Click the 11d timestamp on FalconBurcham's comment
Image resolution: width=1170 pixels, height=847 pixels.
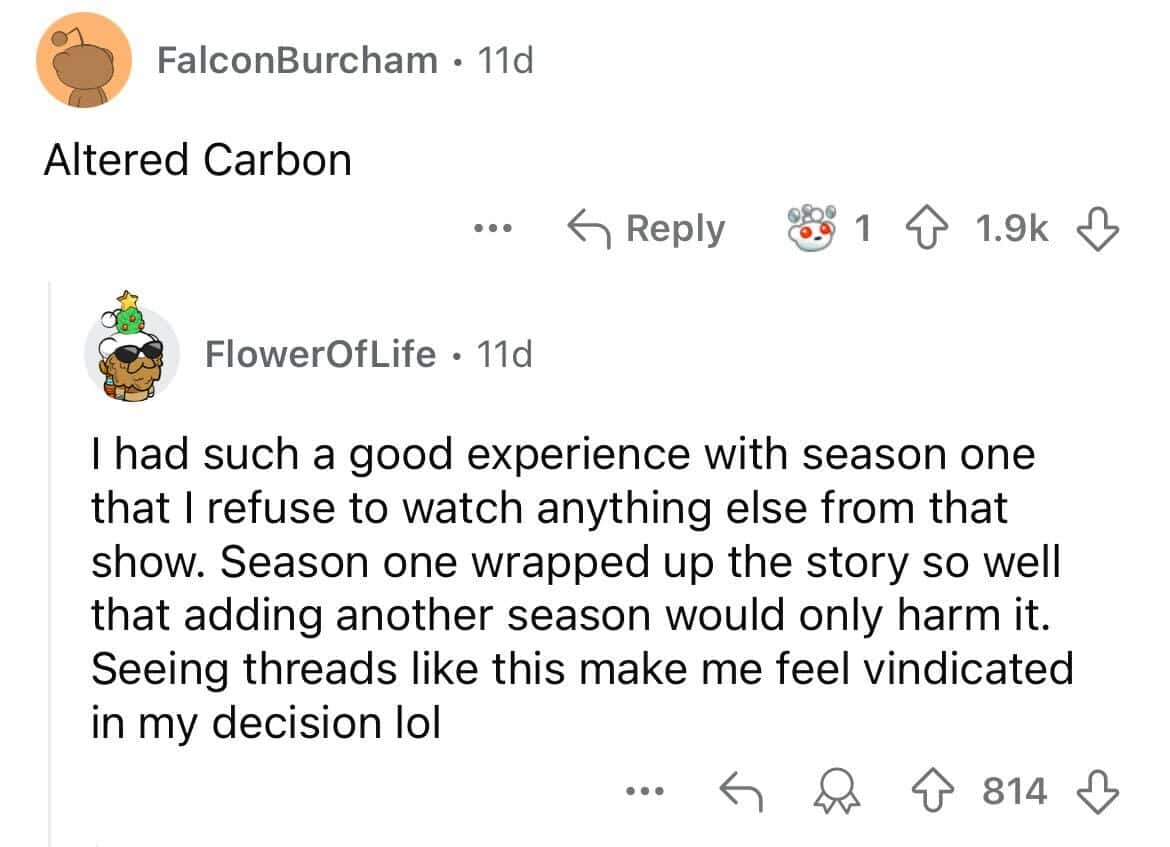coord(506,61)
